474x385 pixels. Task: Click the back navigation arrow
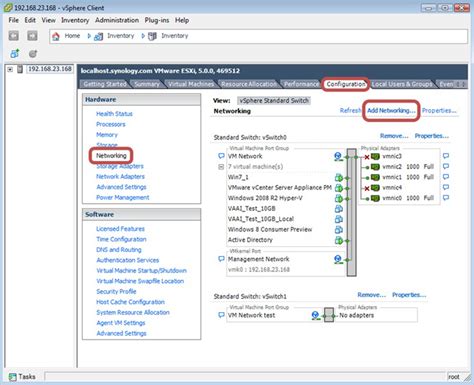14,36
